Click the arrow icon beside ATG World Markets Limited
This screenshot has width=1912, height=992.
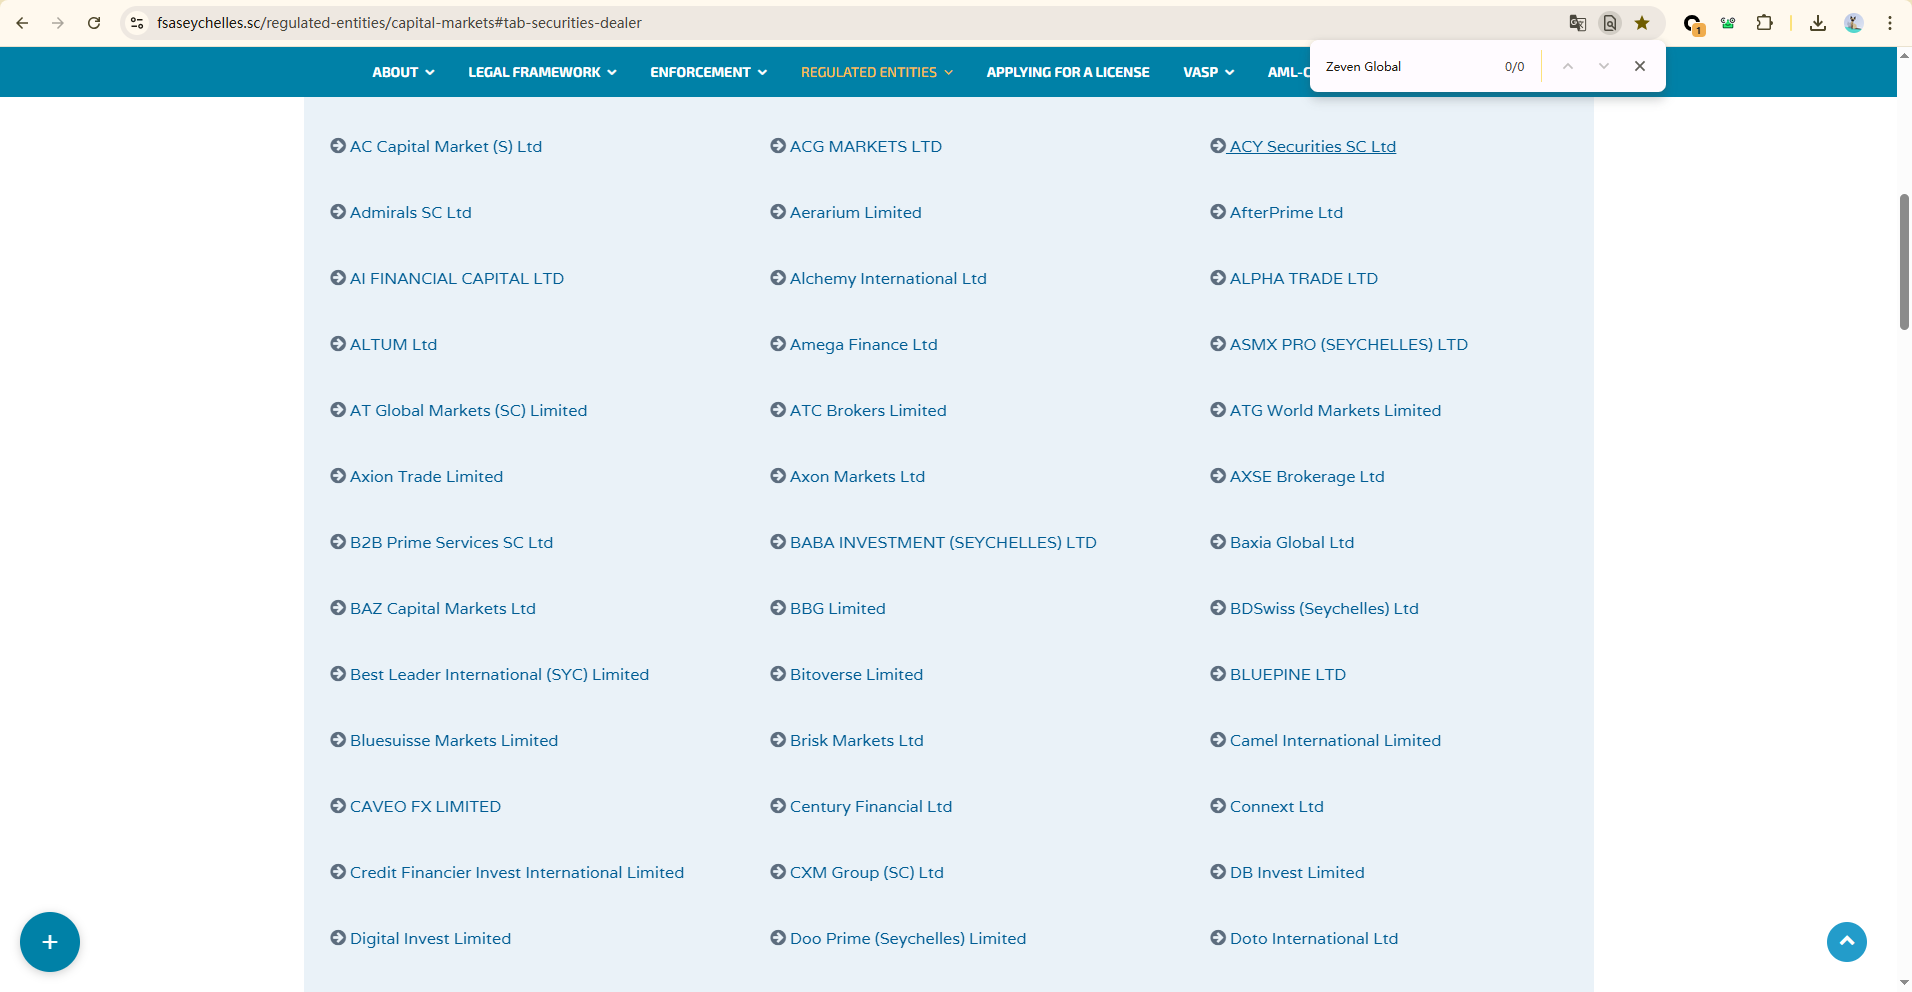tap(1218, 410)
